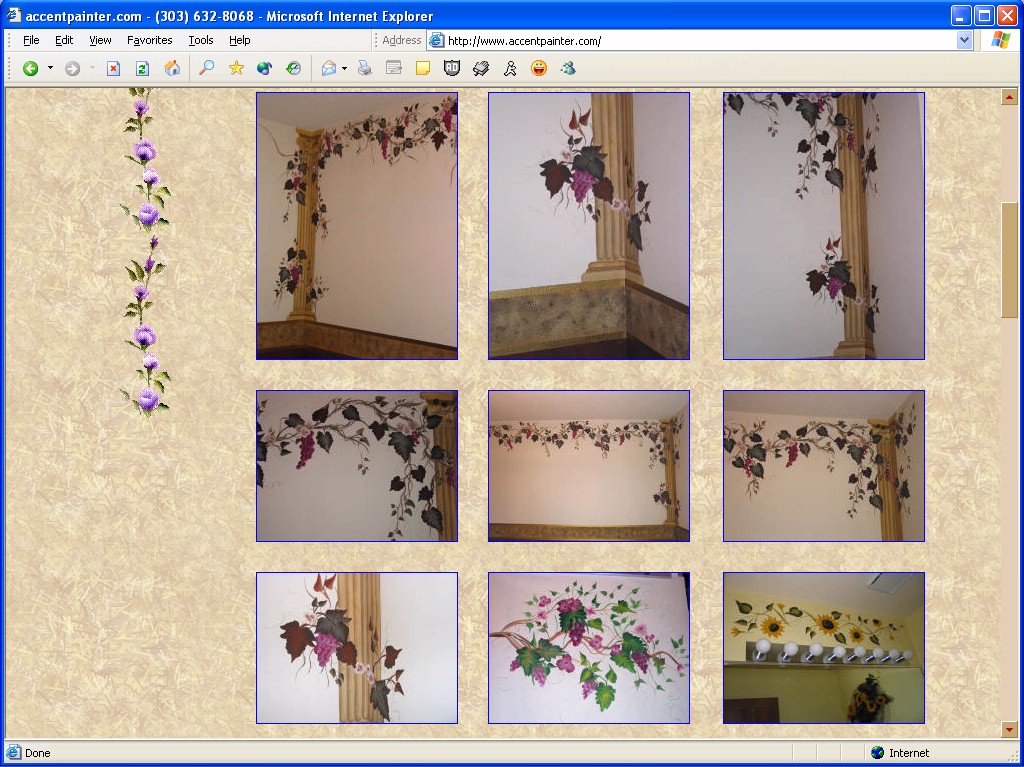Refresh the current page

point(142,68)
